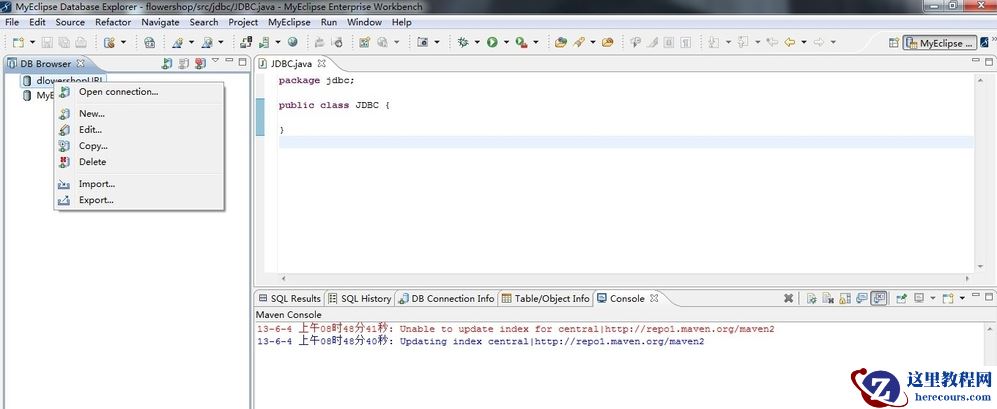Click the back navigation yellow arrow
Screen dimensions: 997x409
coord(789,43)
